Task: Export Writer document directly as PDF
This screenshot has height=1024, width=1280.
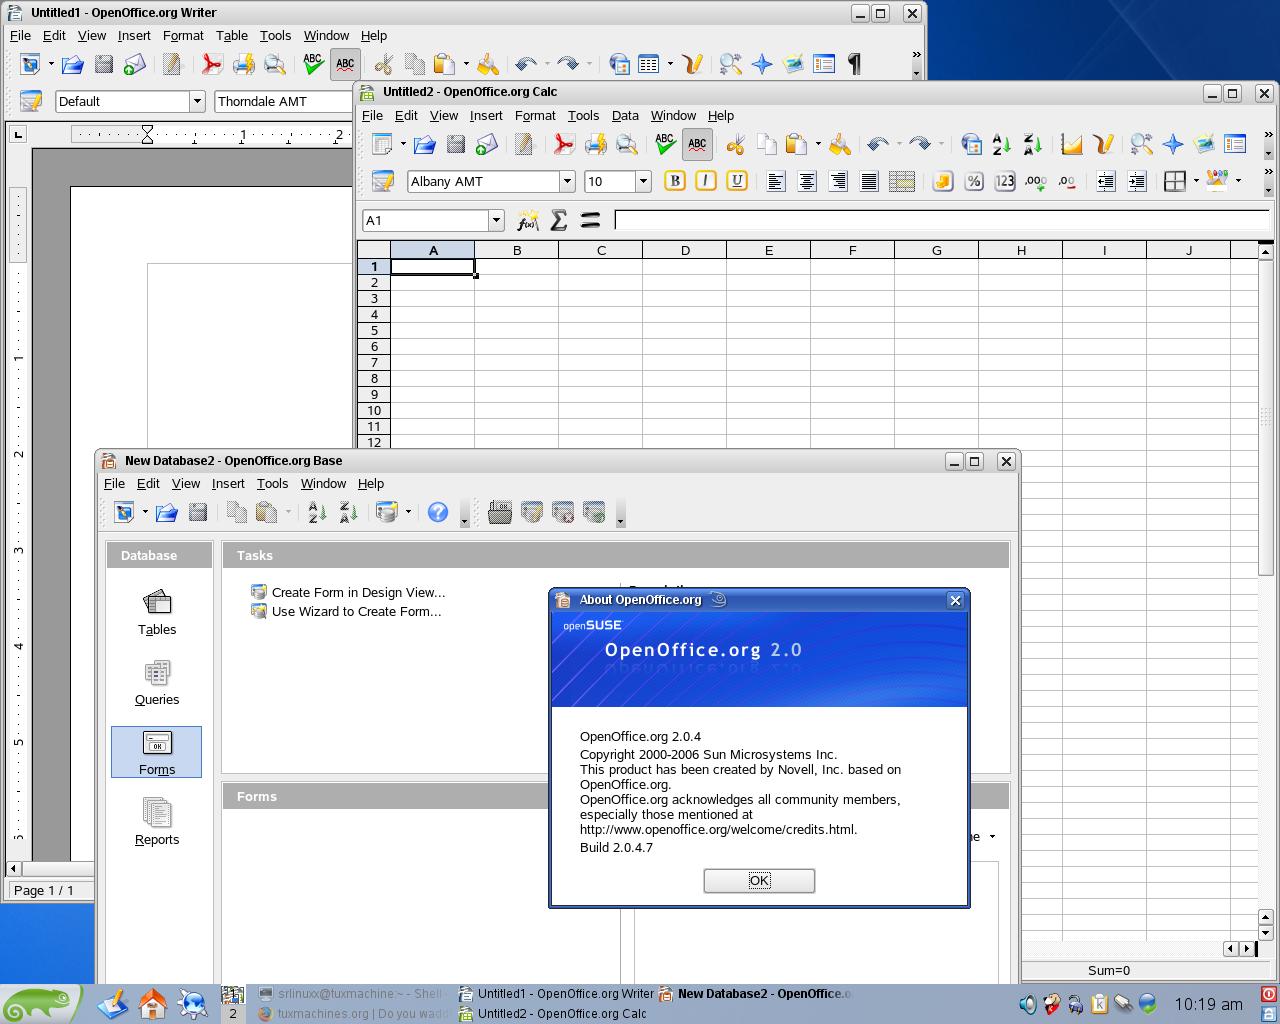Action: coord(211,64)
